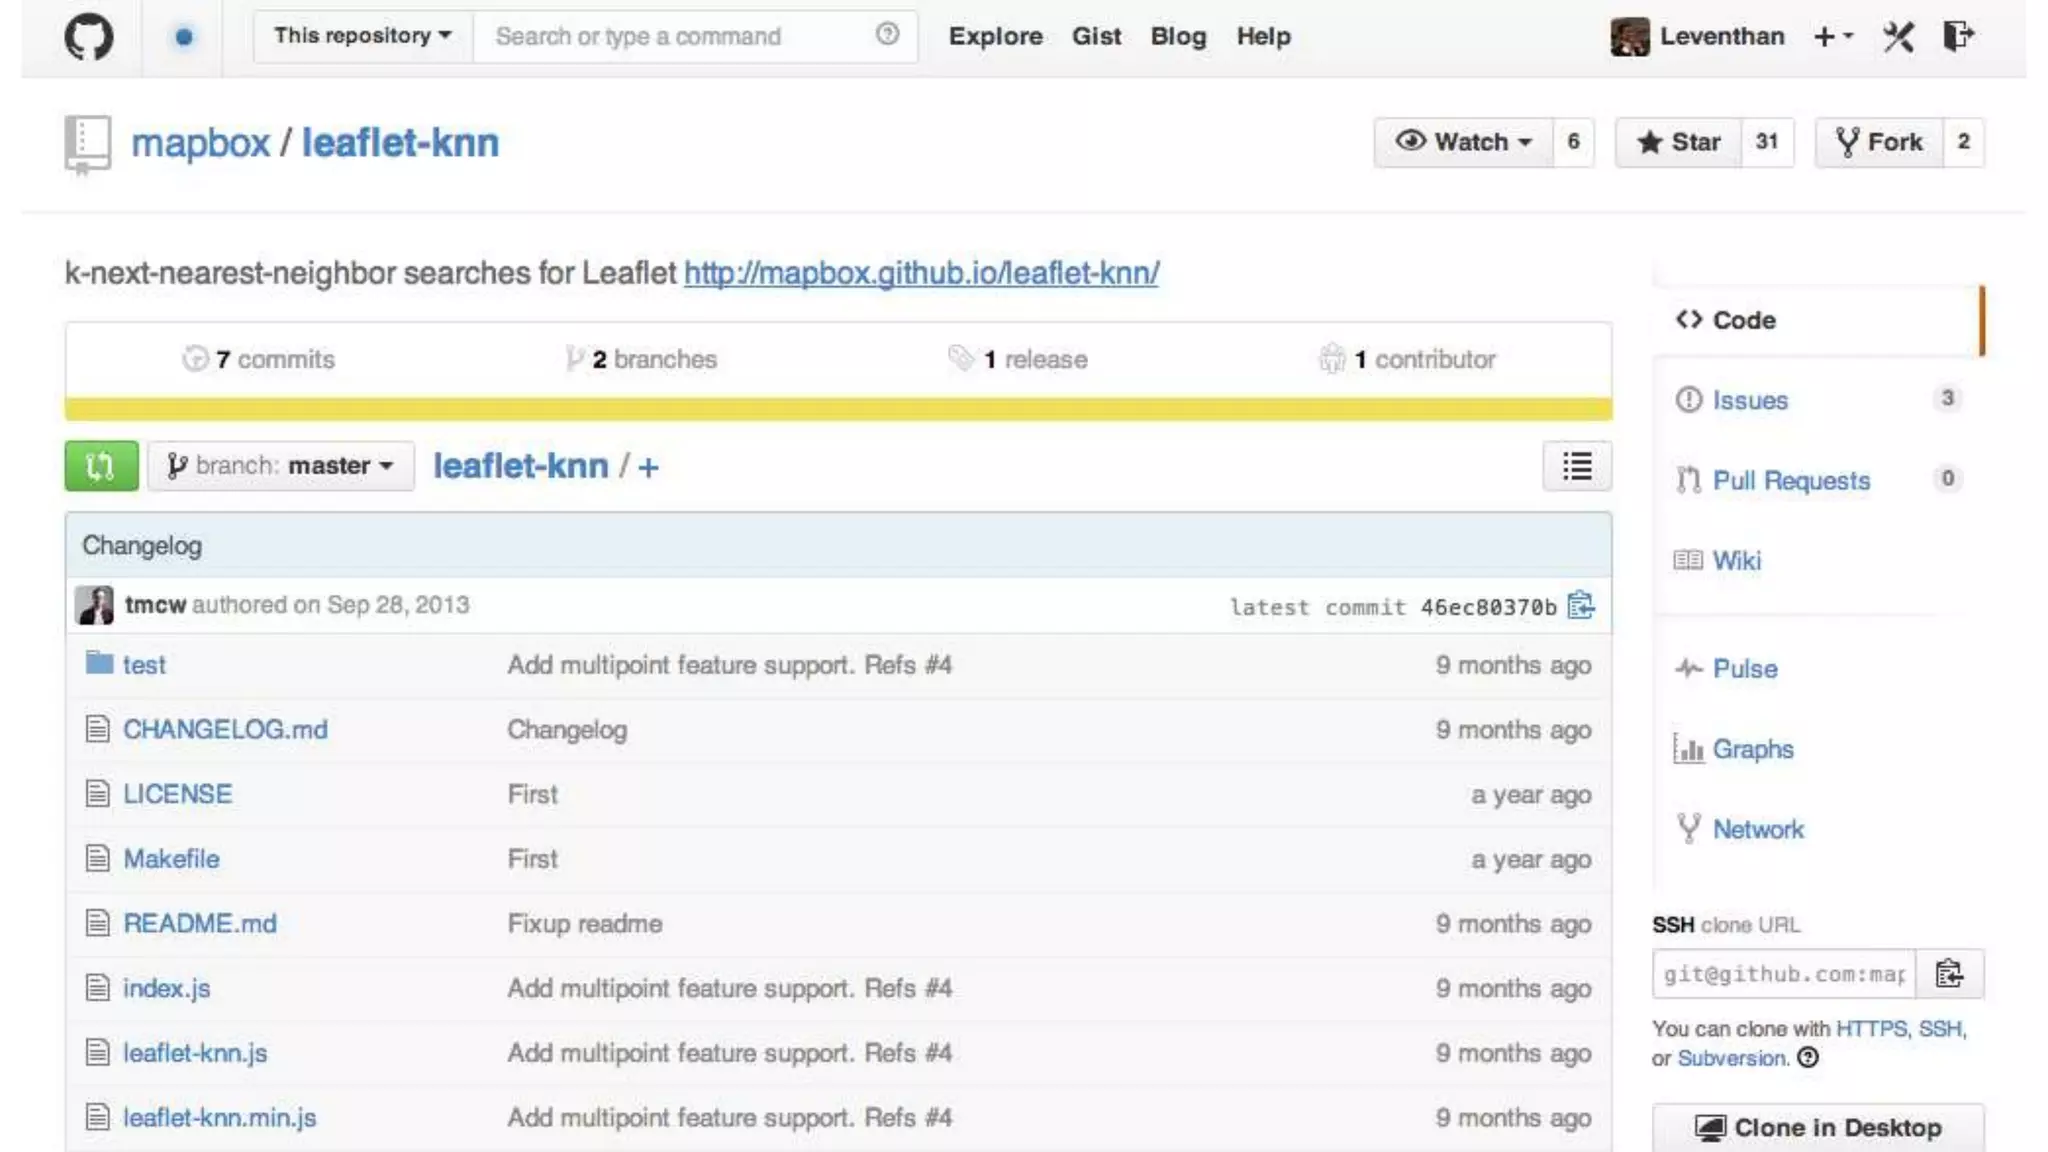The image size is (2048, 1152).
Task: Open the blue notifications indicator dot
Action: [x=183, y=37]
